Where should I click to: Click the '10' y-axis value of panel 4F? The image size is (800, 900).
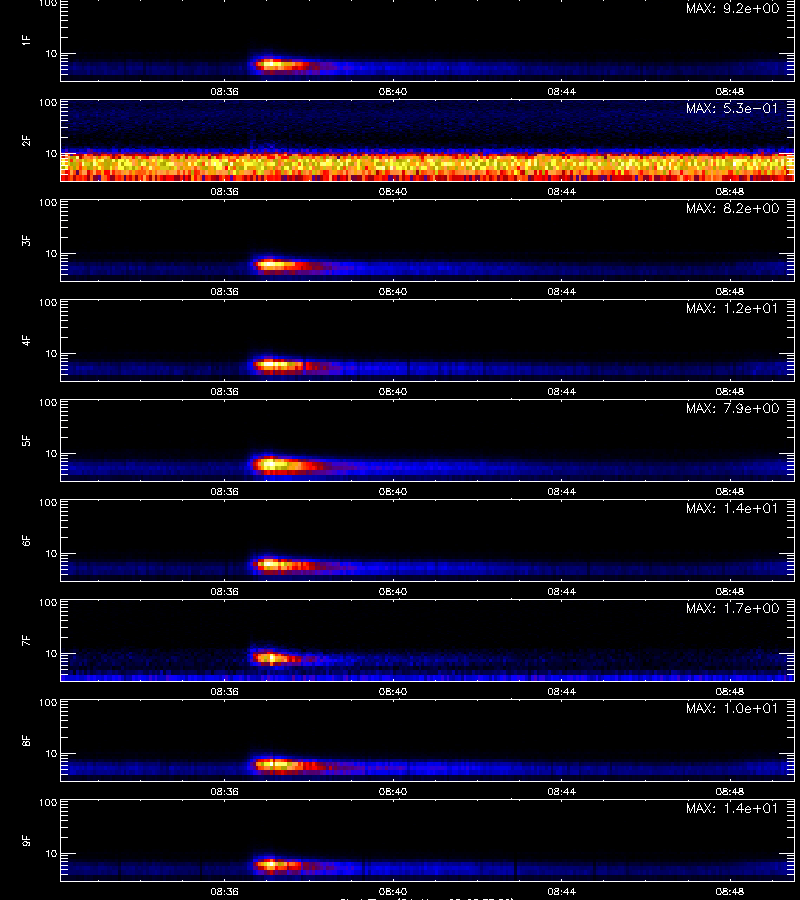click(51, 354)
